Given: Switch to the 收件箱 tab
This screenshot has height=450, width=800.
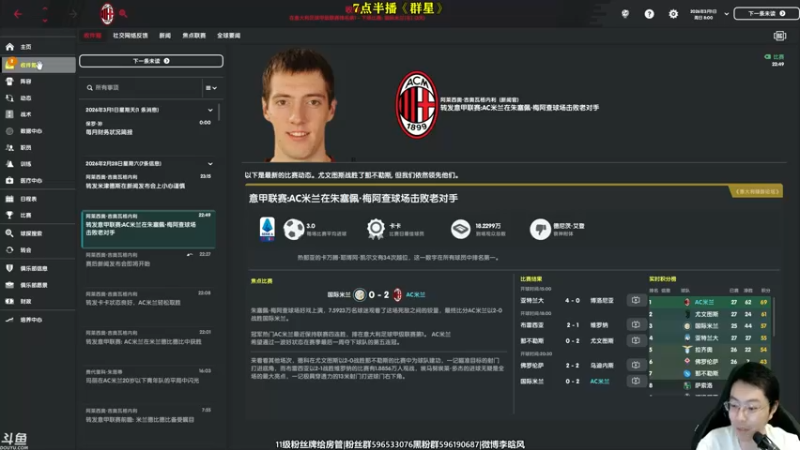Looking at the screenshot, I should pyautogui.click(x=92, y=36).
